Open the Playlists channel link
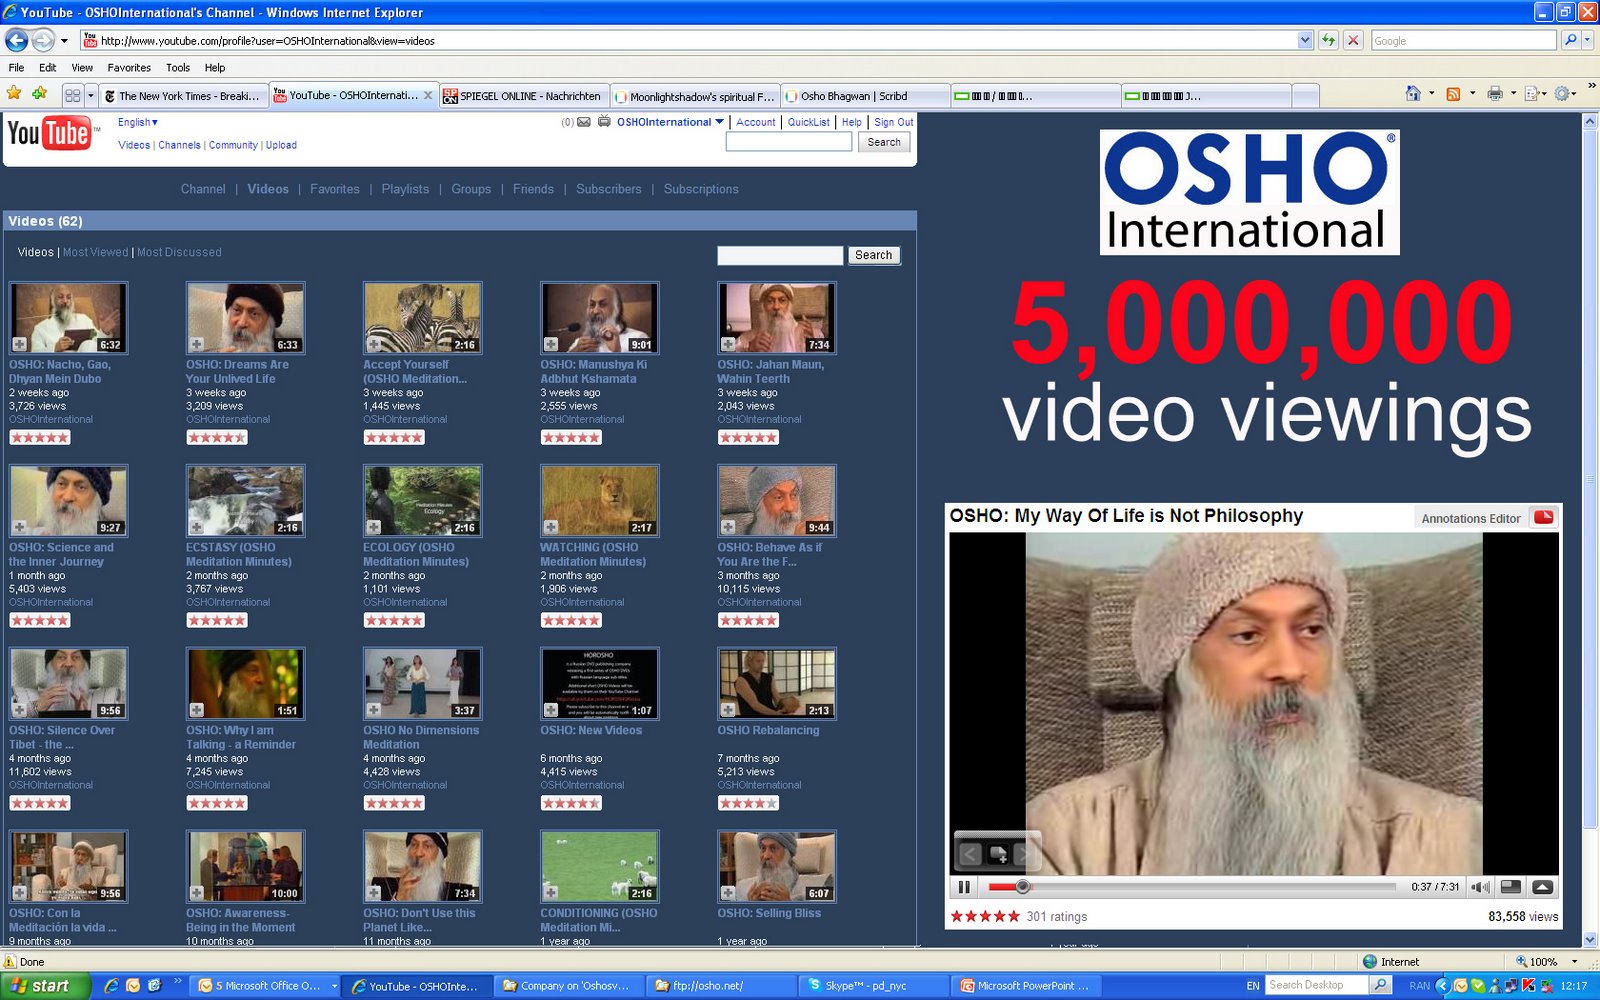The width and height of the screenshot is (1600, 1000). pos(405,189)
